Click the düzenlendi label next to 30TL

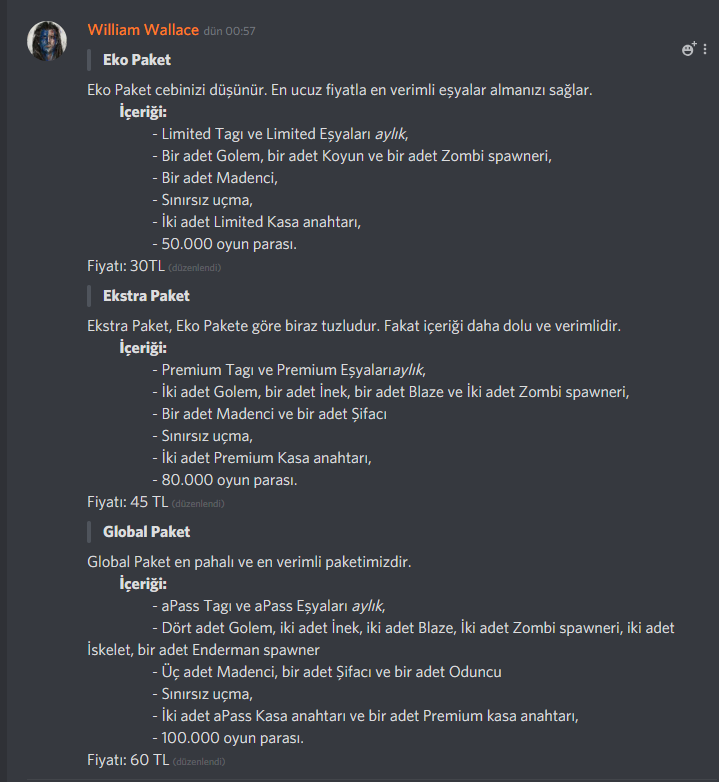194,268
